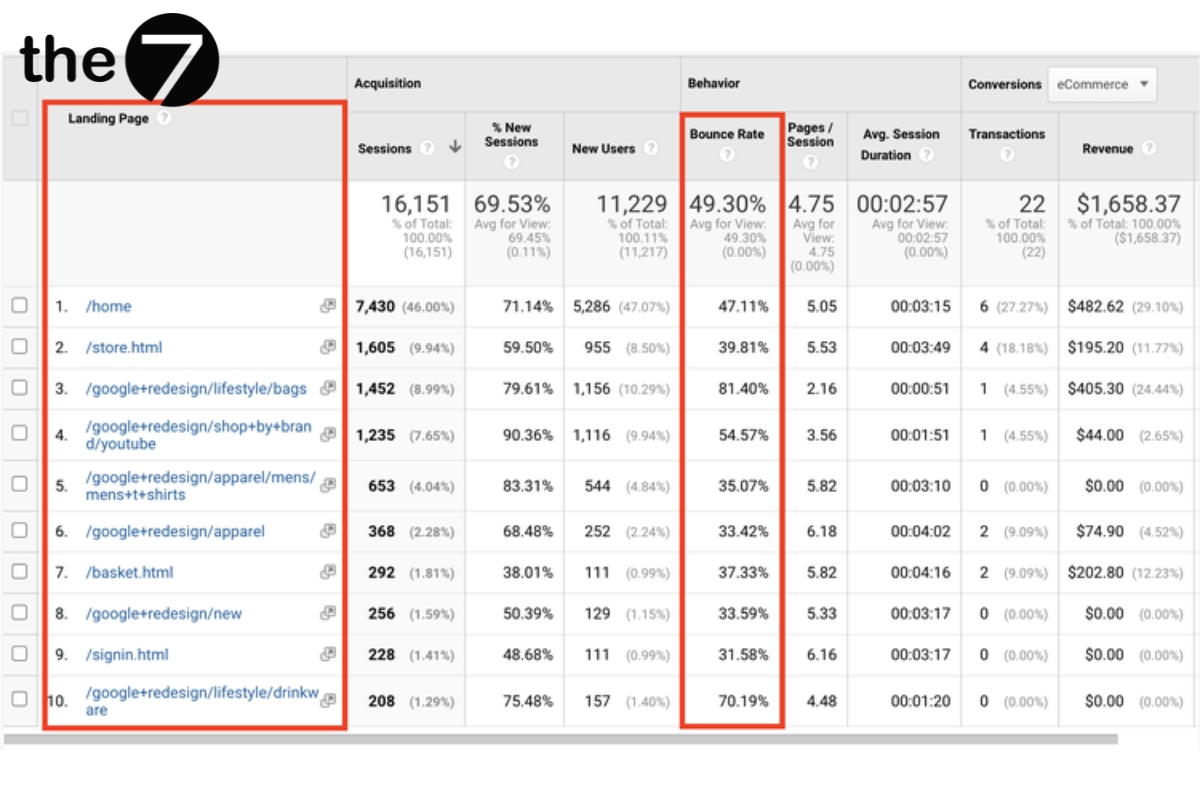Open help tooltip for Transactions column
1200x800 pixels.
click(x=1007, y=152)
